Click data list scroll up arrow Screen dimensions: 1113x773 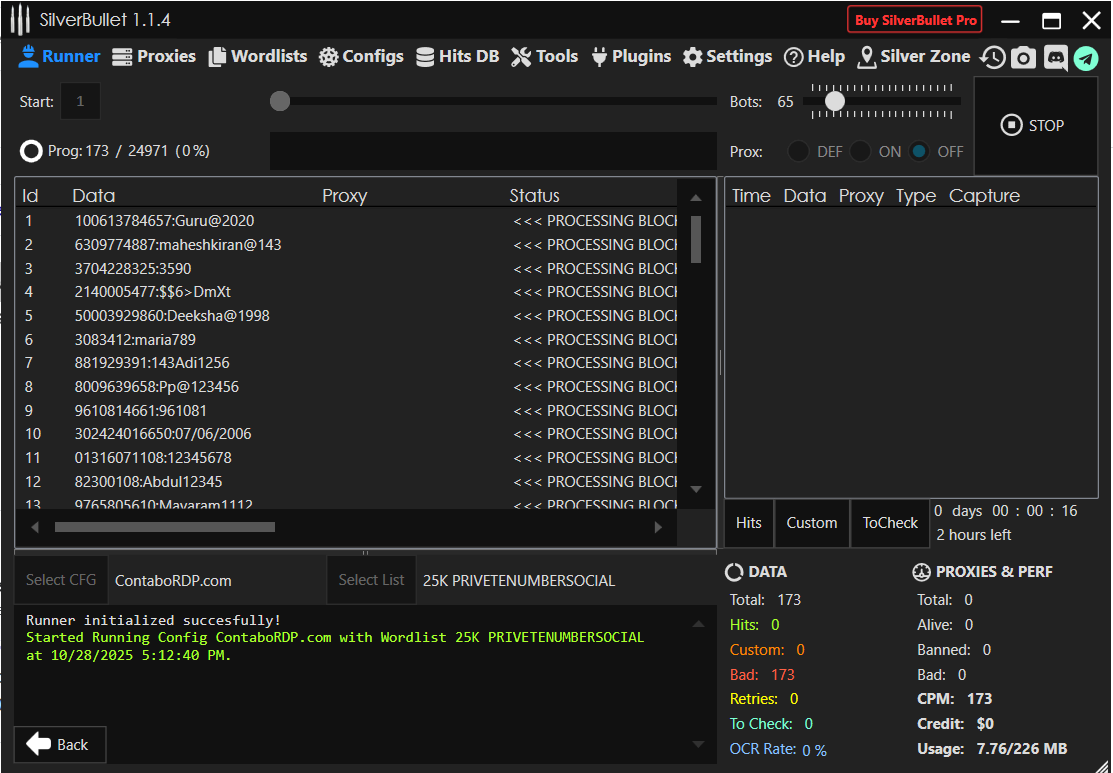pos(696,197)
